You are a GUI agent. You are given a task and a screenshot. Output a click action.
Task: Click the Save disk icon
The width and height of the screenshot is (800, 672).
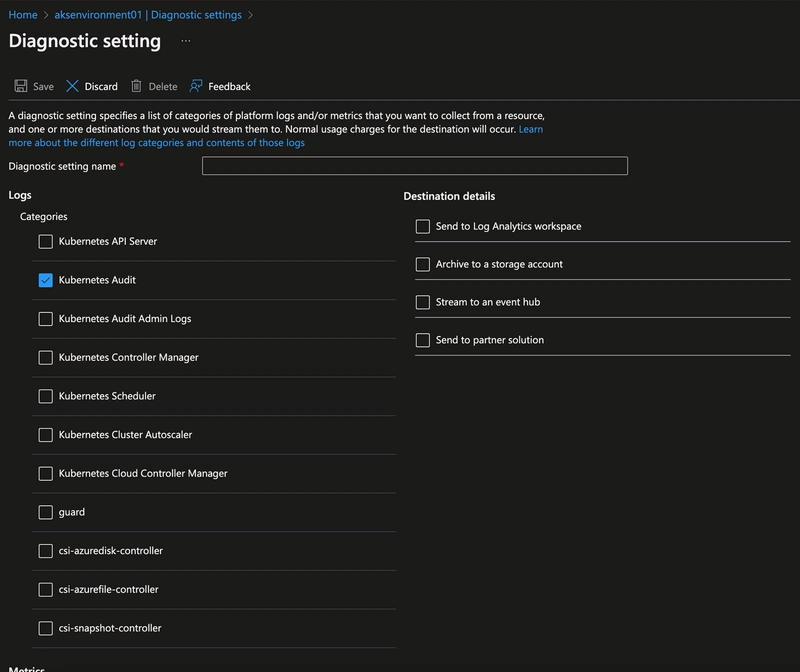tap(21, 86)
